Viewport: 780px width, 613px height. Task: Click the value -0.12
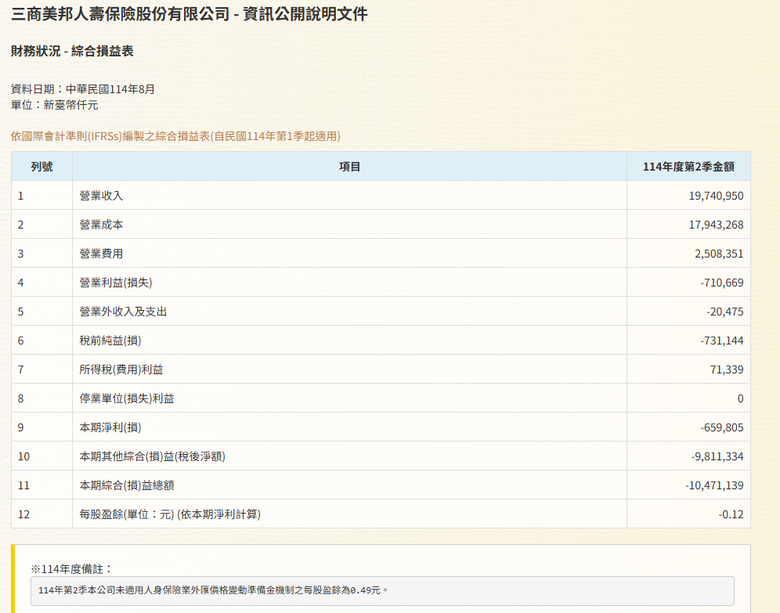click(731, 513)
